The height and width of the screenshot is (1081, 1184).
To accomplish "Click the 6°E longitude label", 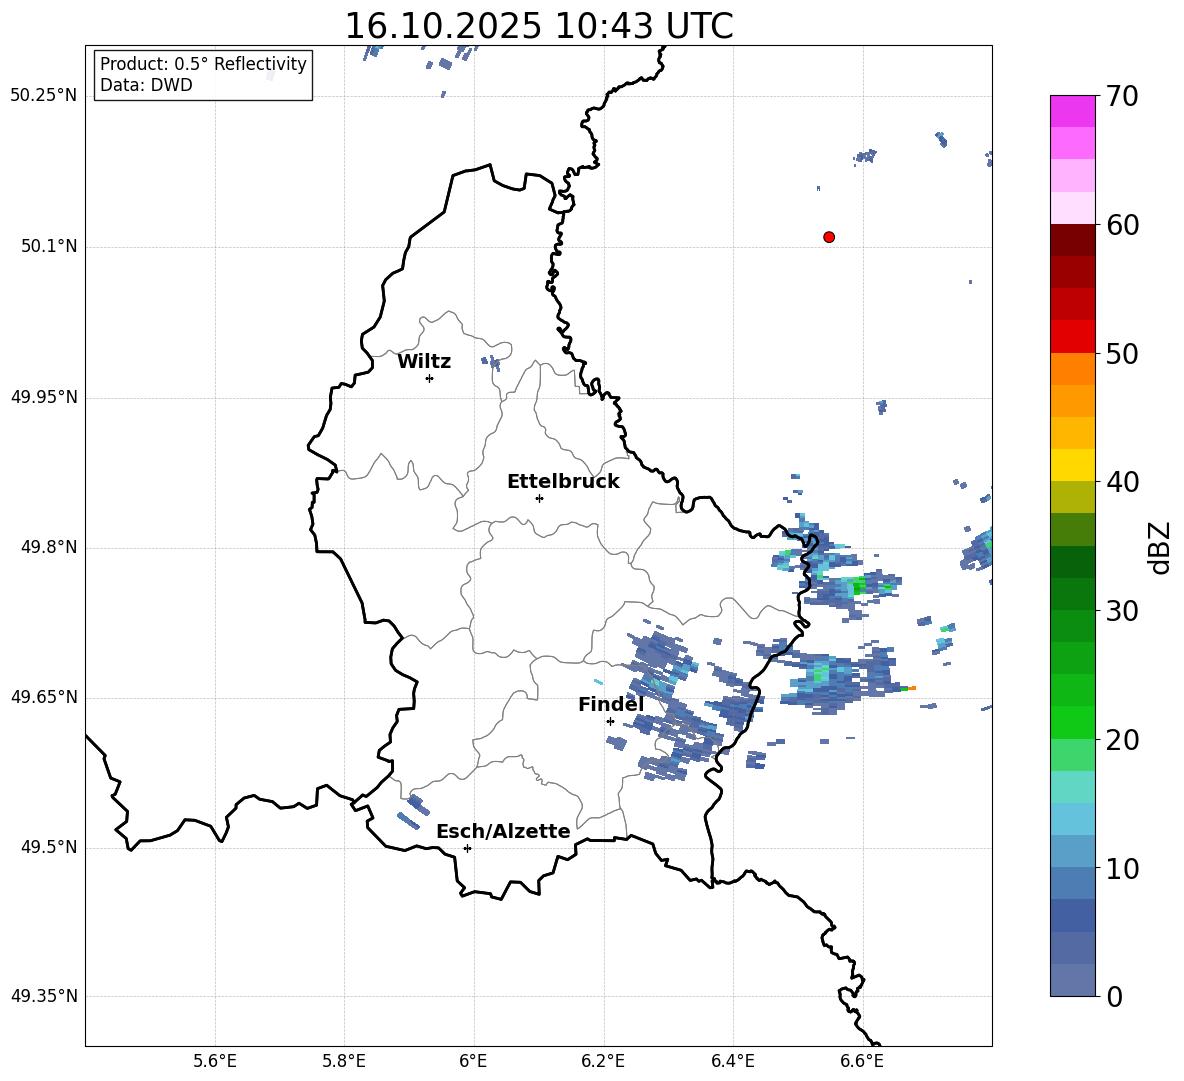I will pos(473,1062).
